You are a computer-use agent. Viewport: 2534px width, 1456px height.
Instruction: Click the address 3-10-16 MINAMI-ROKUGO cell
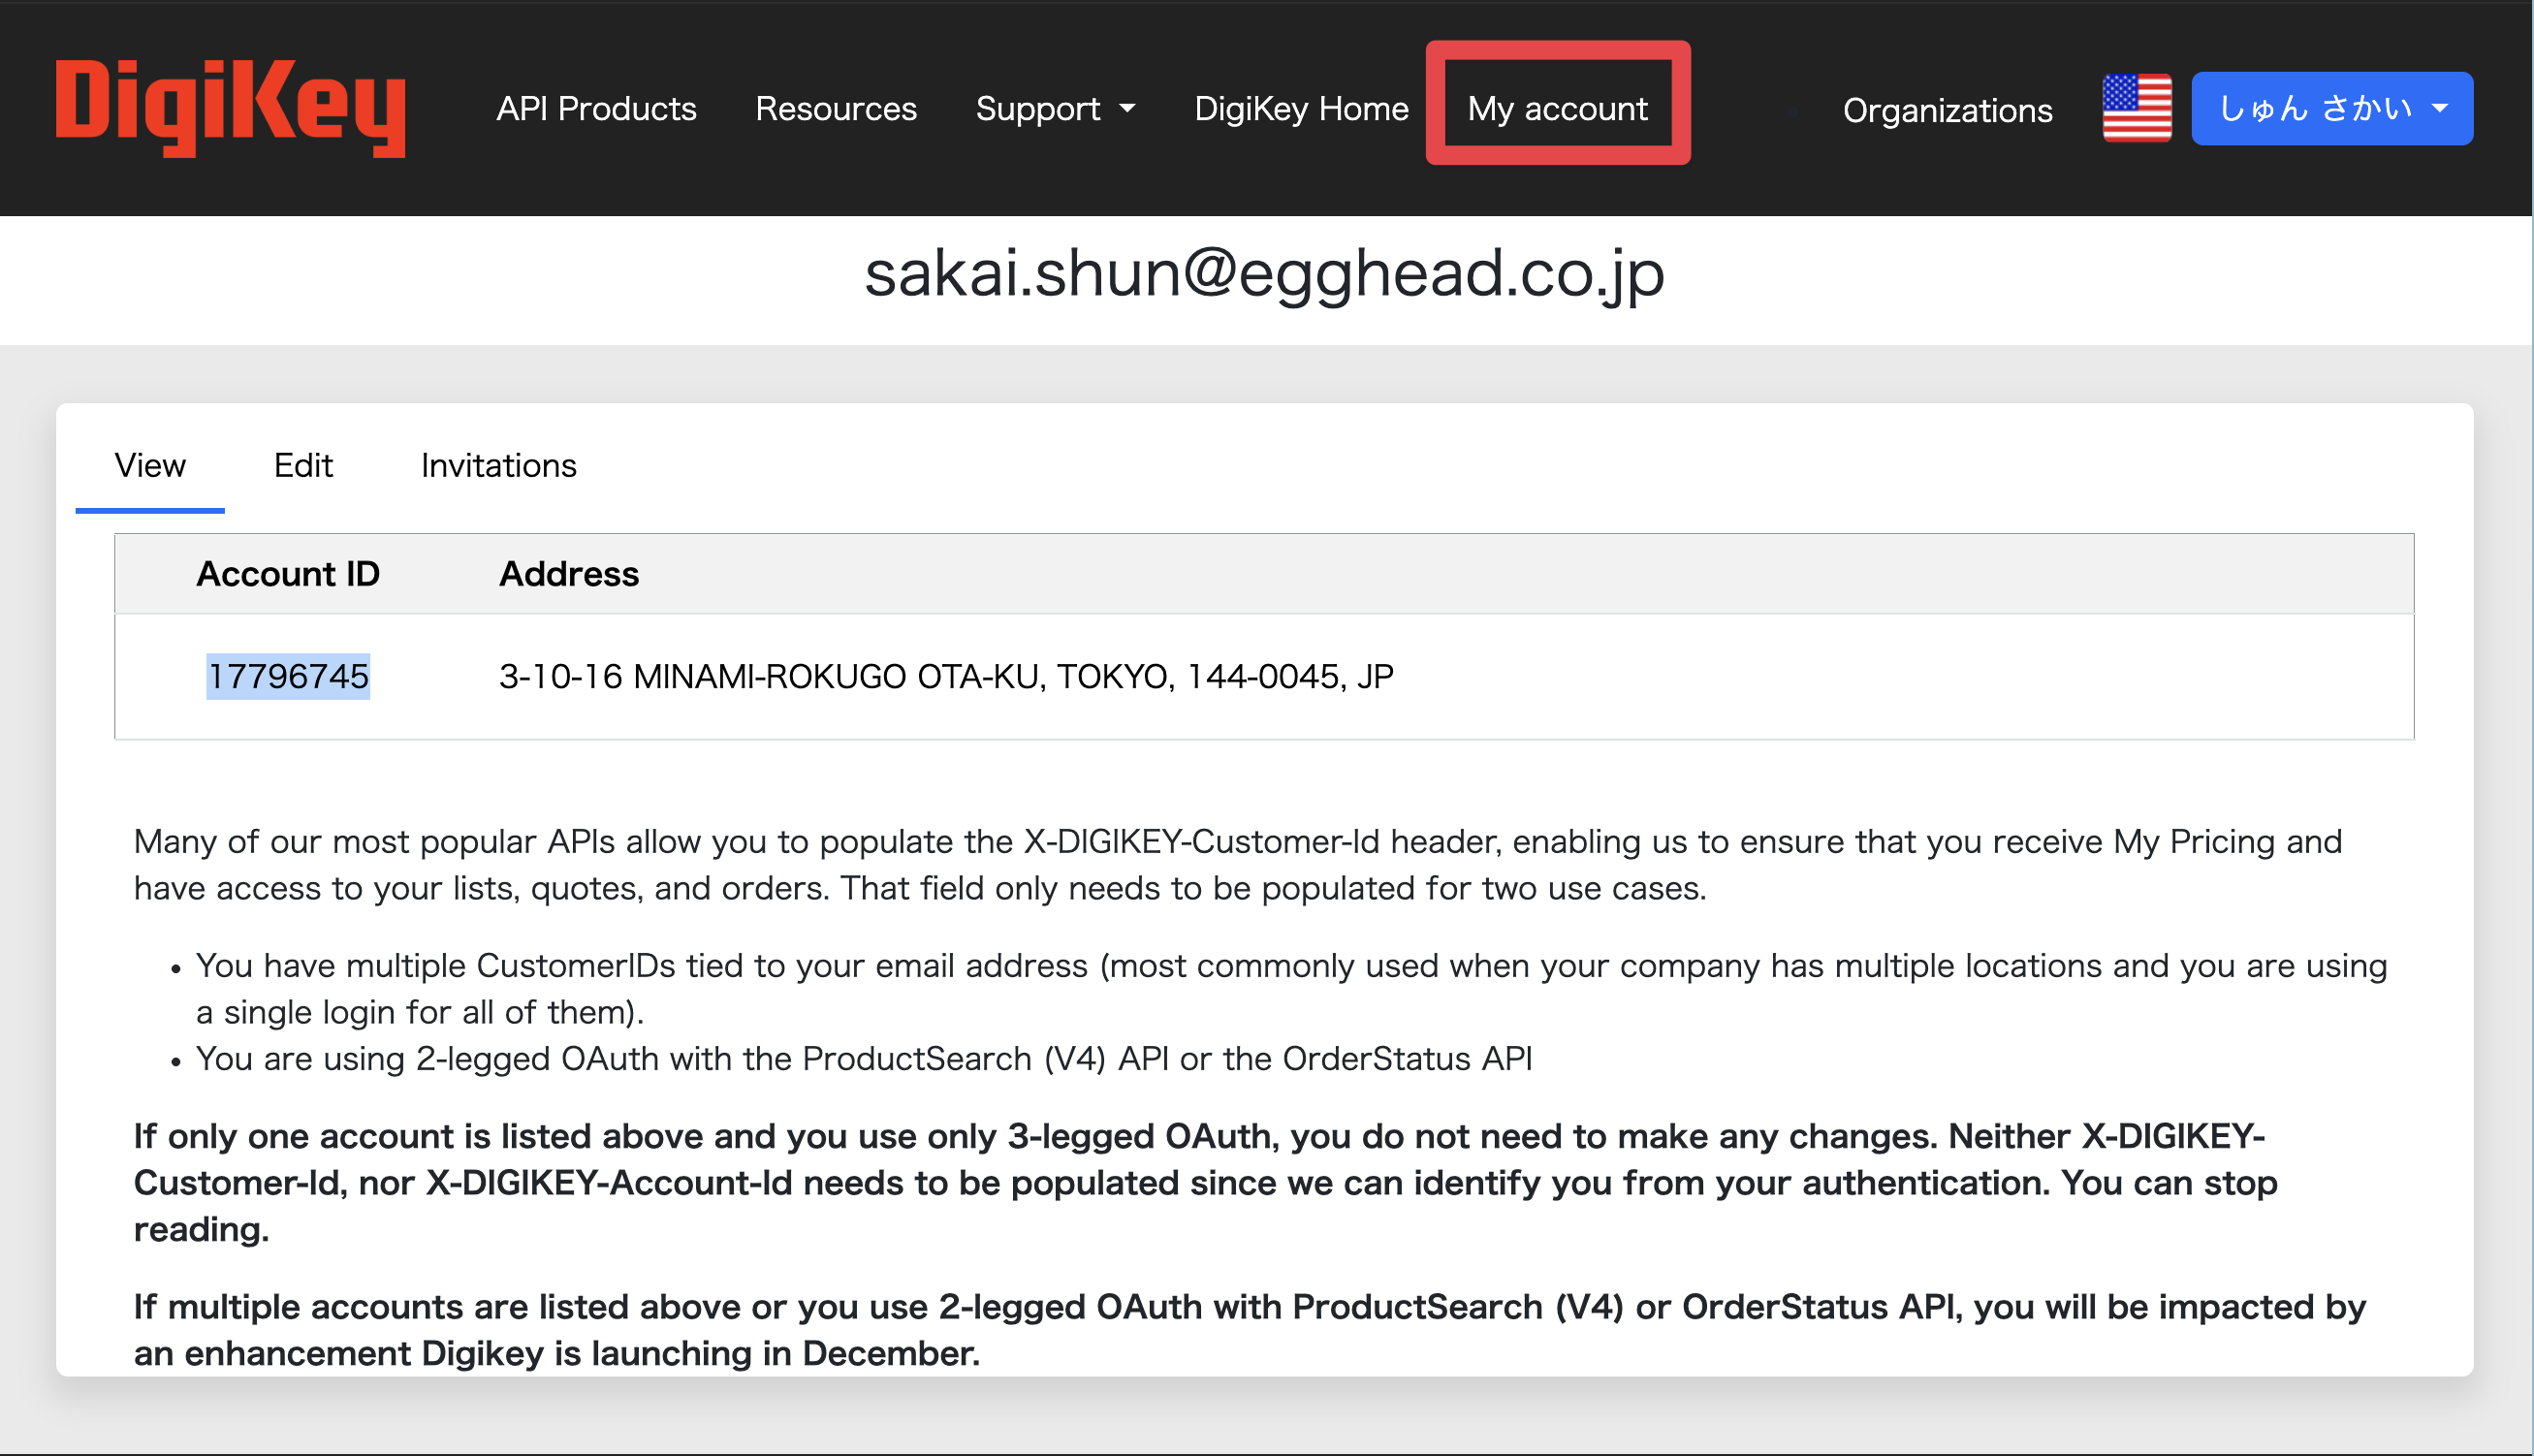946,676
